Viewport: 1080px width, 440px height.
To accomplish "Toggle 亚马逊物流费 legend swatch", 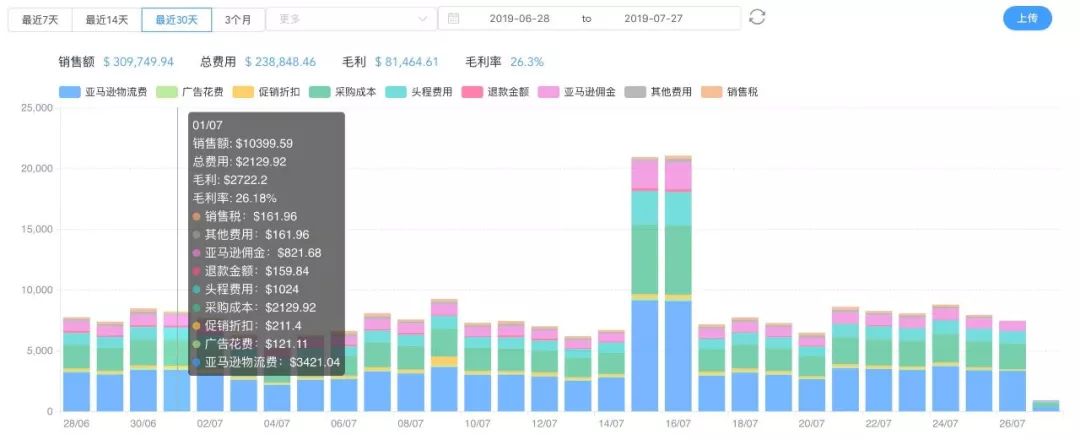I will [70, 92].
